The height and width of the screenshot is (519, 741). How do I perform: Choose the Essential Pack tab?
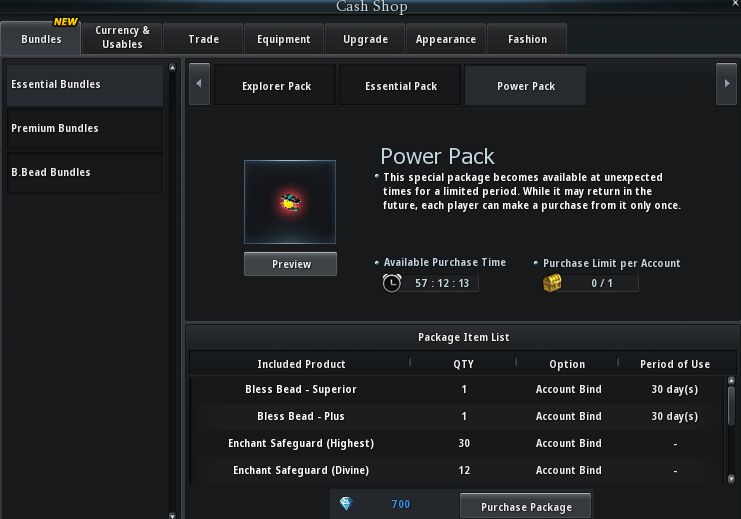(401, 86)
